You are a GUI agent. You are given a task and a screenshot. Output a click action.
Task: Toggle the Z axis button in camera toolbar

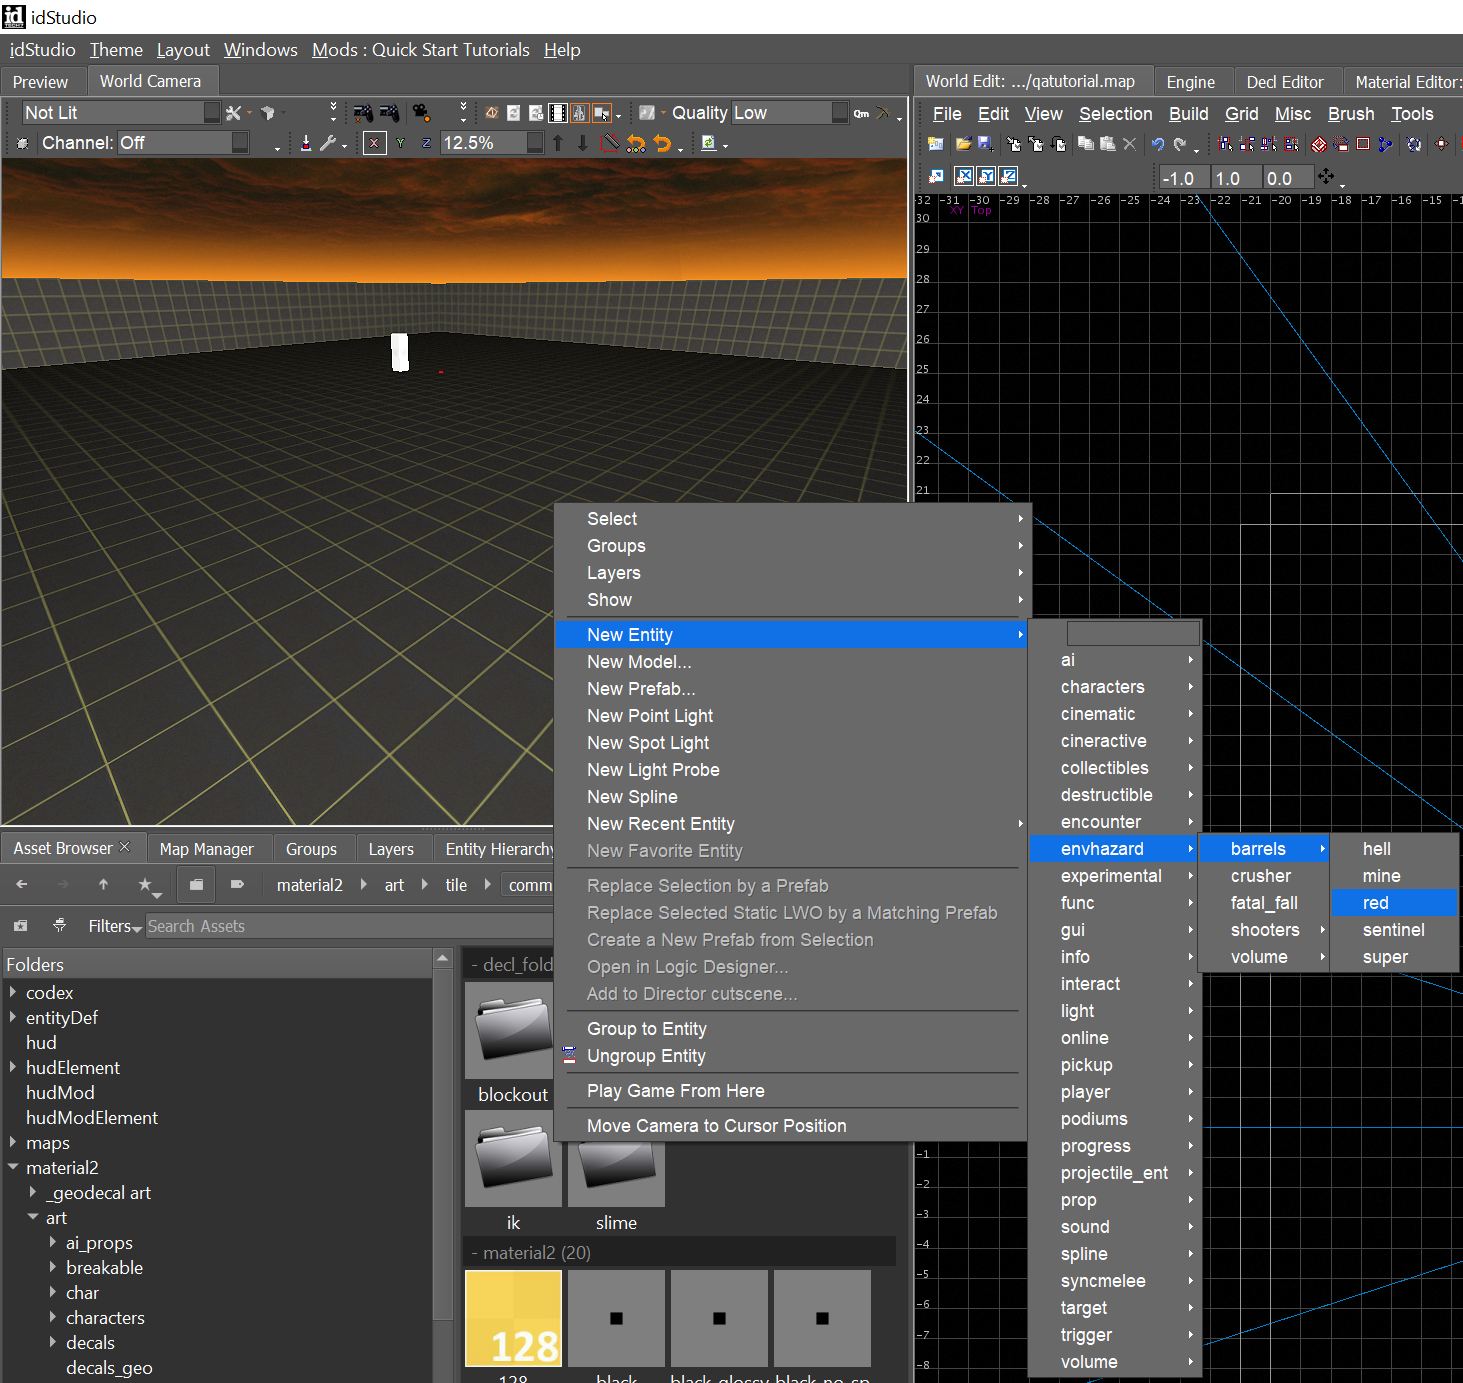pyautogui.click(x=426, y=143)
